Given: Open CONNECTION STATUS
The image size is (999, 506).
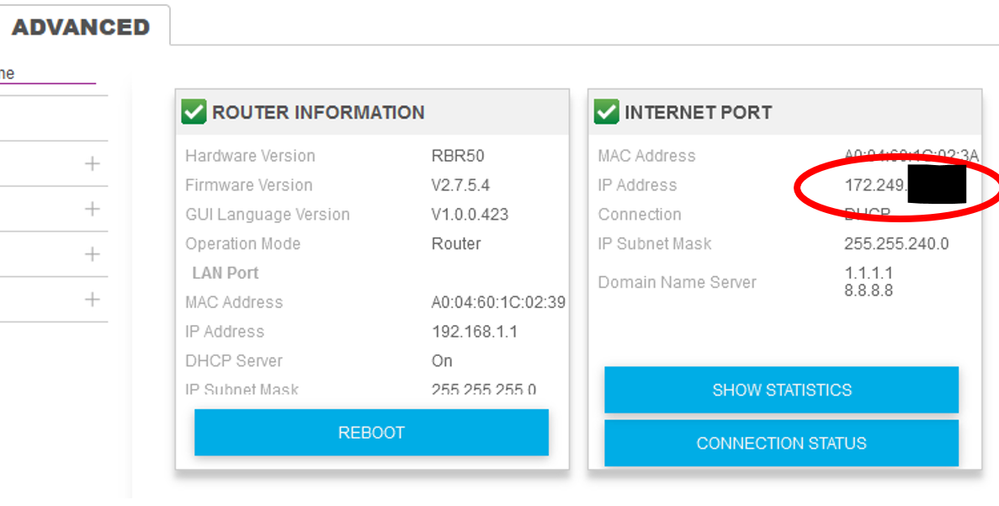Looking at the screenshot, I should tap(781, 443).
